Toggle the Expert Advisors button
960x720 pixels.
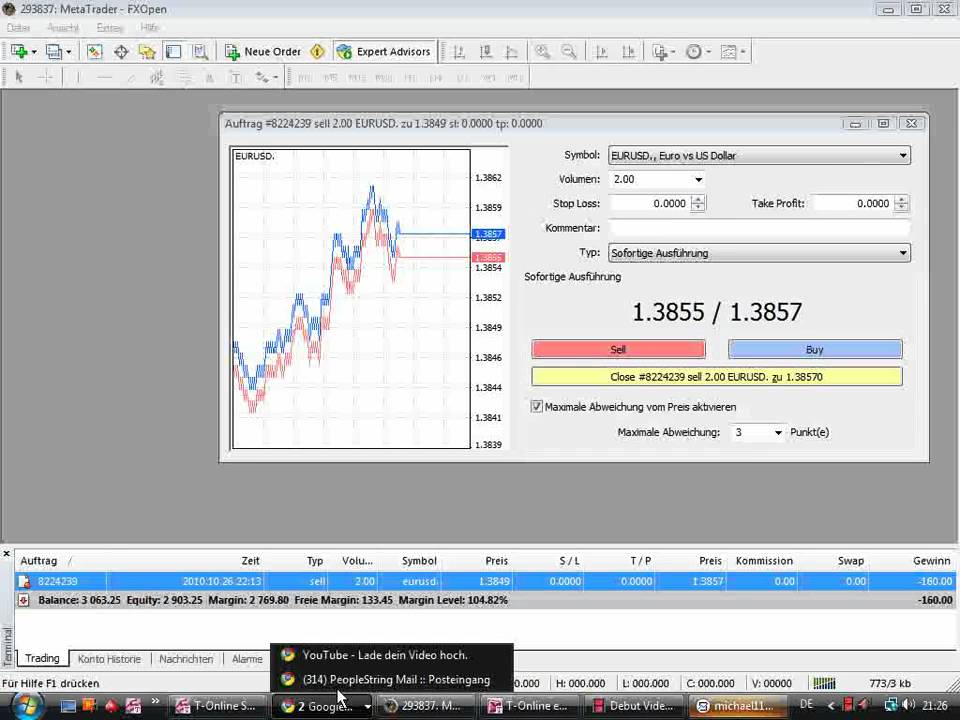(x=384, y=52)
